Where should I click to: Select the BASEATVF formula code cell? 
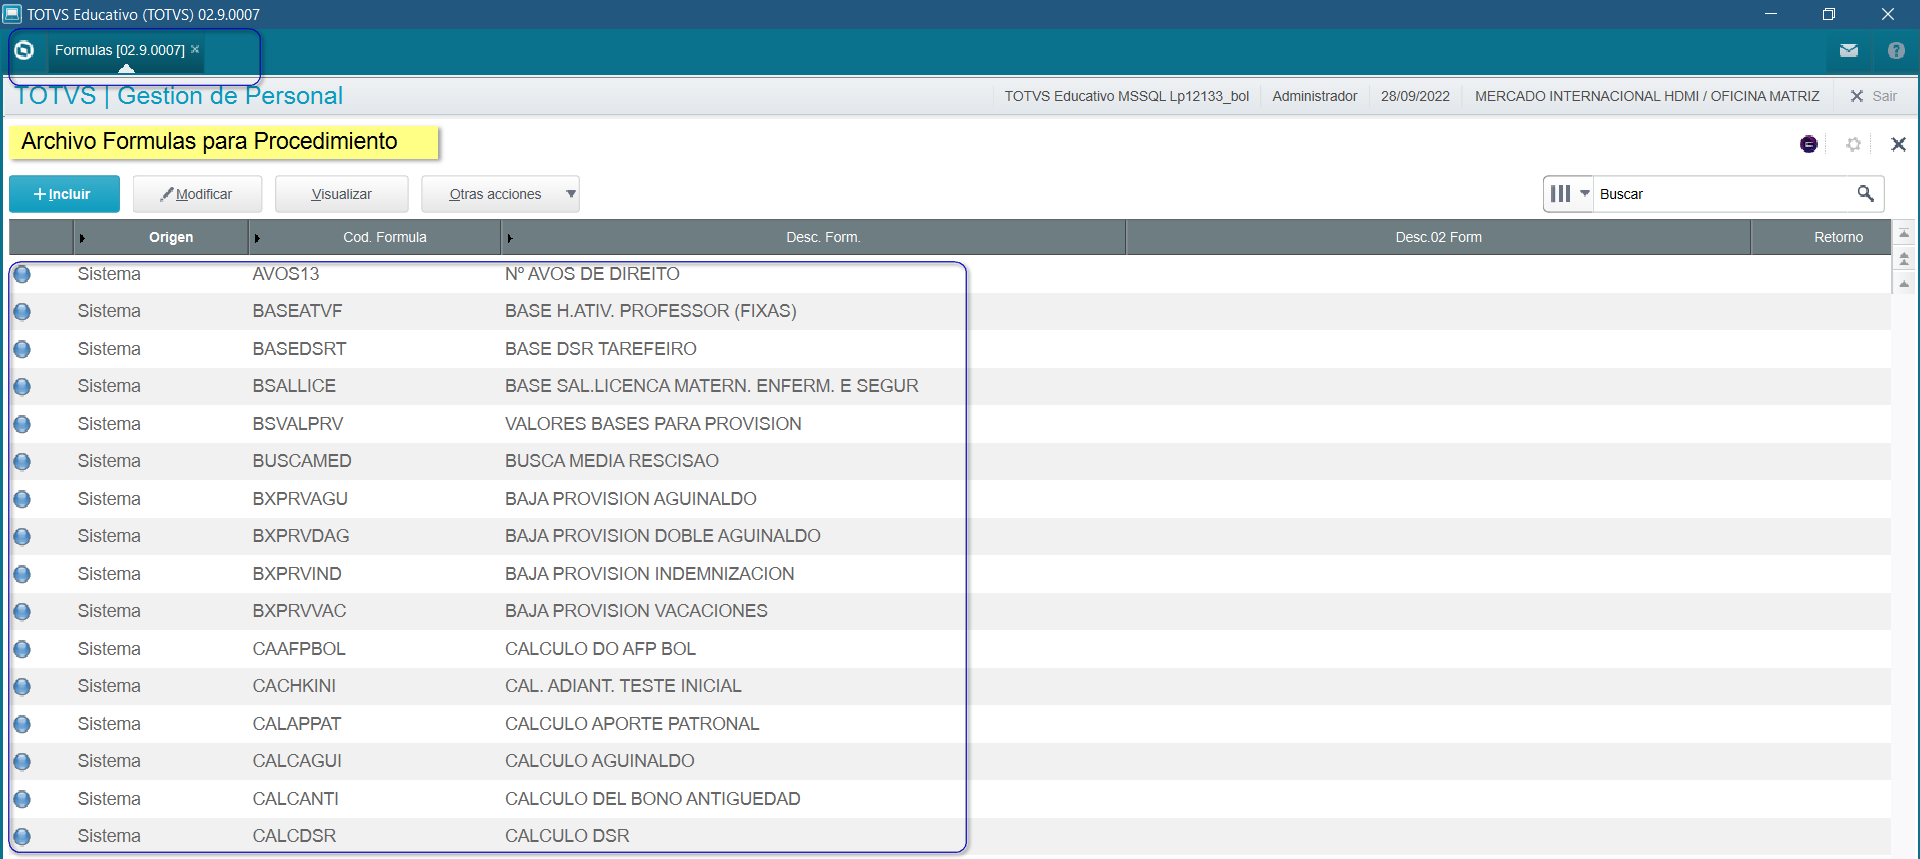[x=297, y=311]
